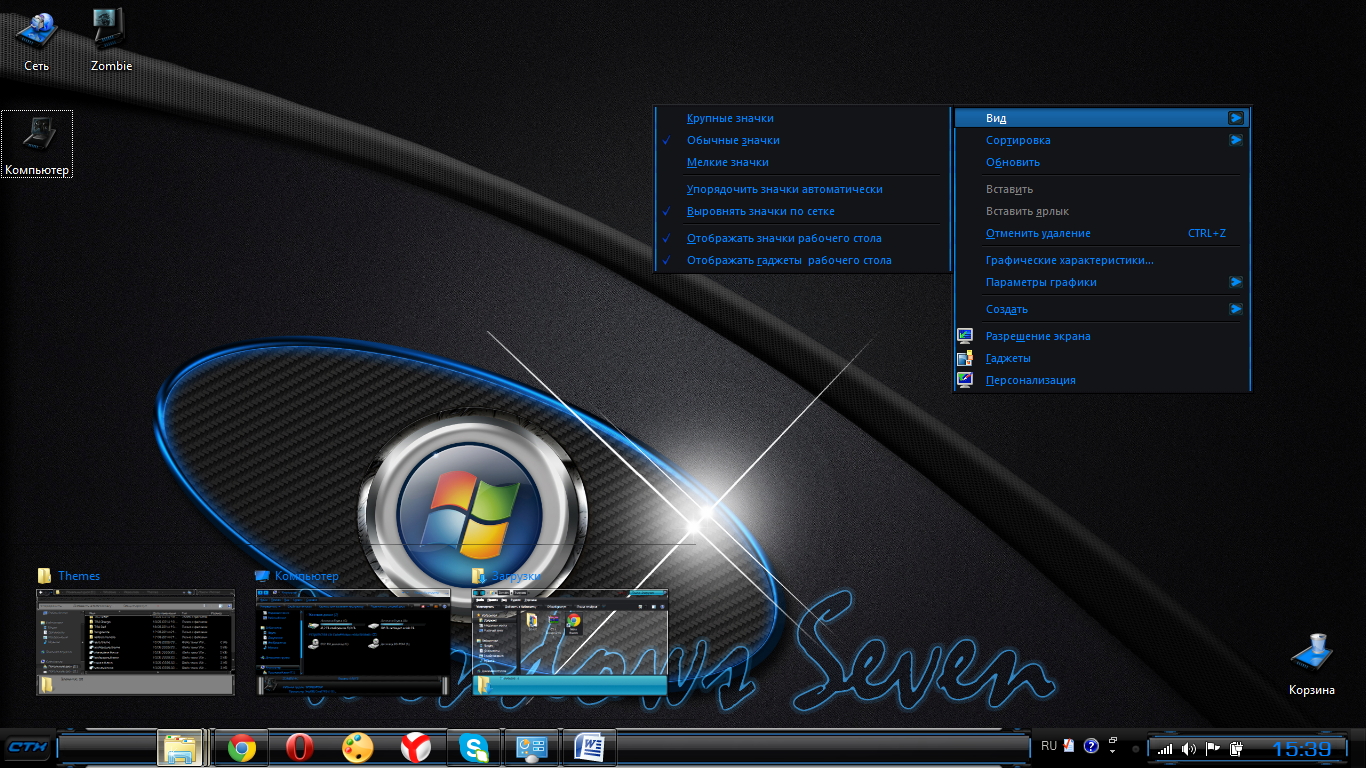Open Google Chrome from the taskbar
1366x768 pixels.
point(241,748)
